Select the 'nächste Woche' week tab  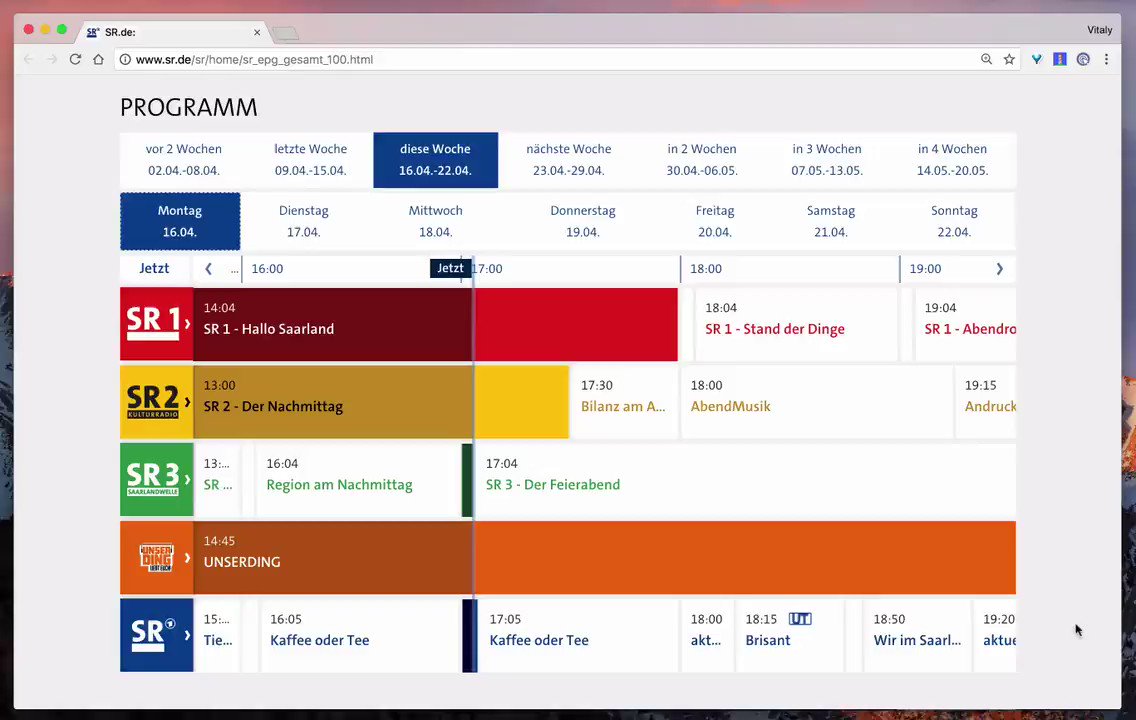(569, 160)
